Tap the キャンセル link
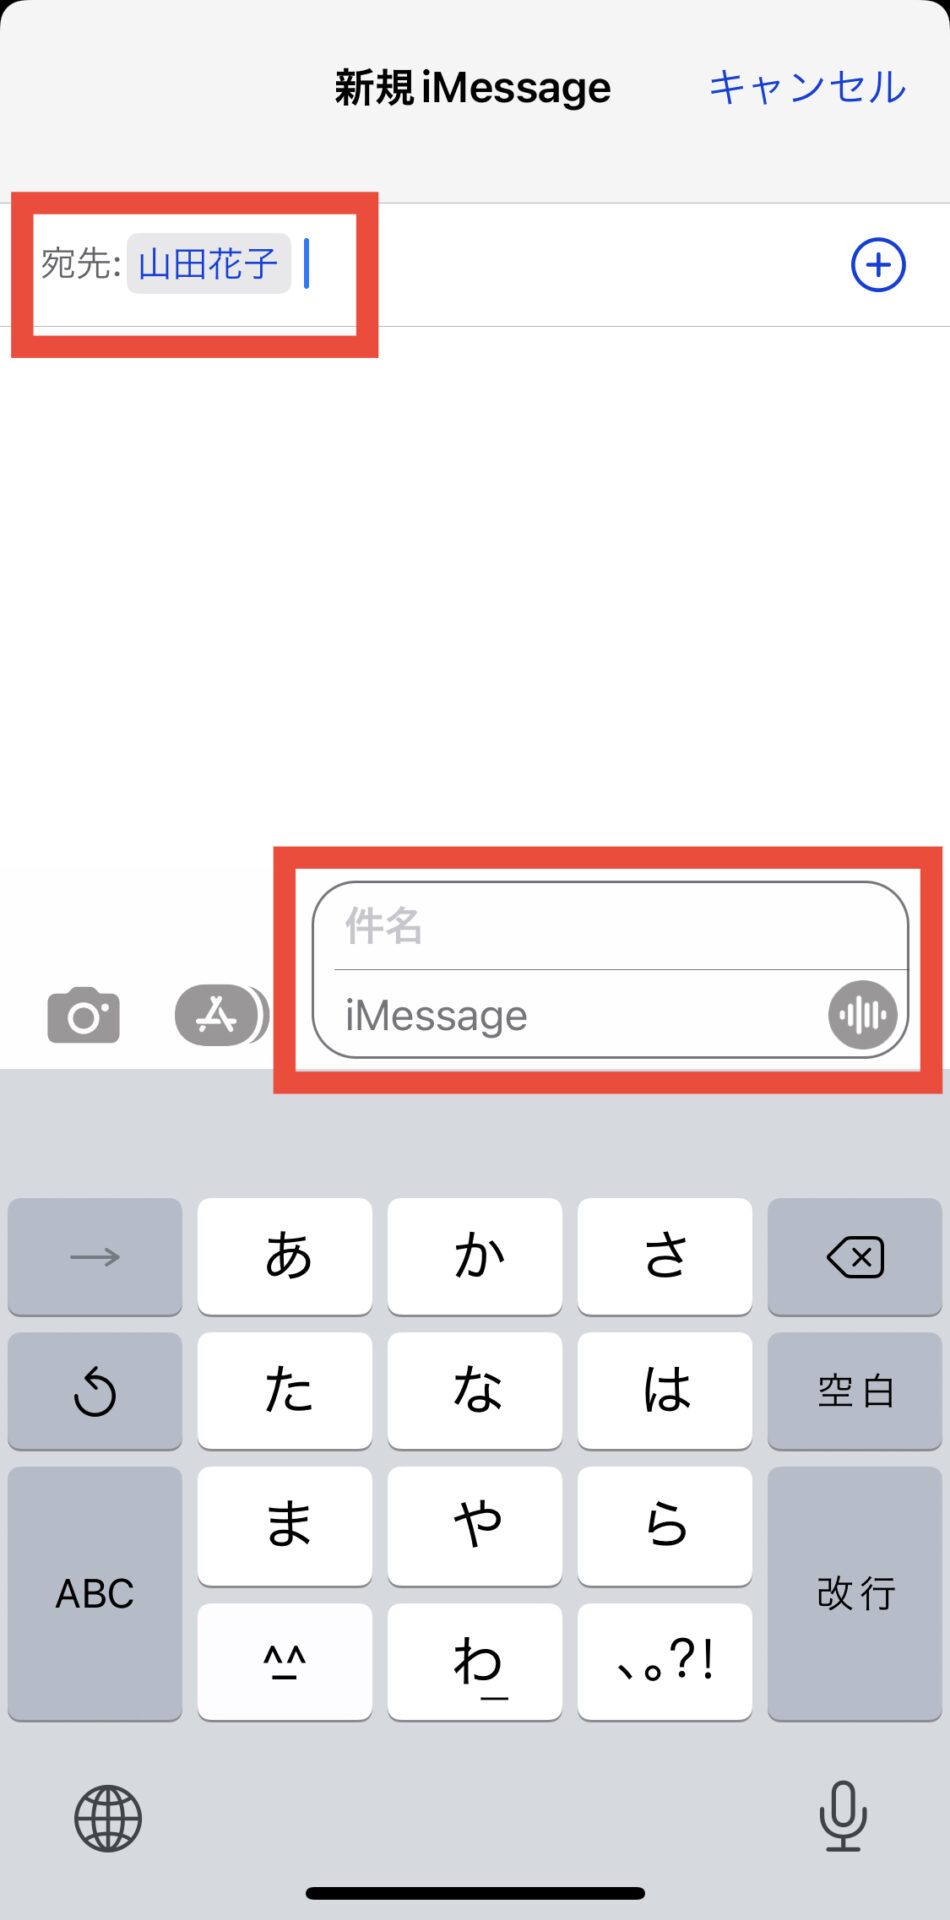This screenshot has height=1920, width=950. (x=807, y=87)
